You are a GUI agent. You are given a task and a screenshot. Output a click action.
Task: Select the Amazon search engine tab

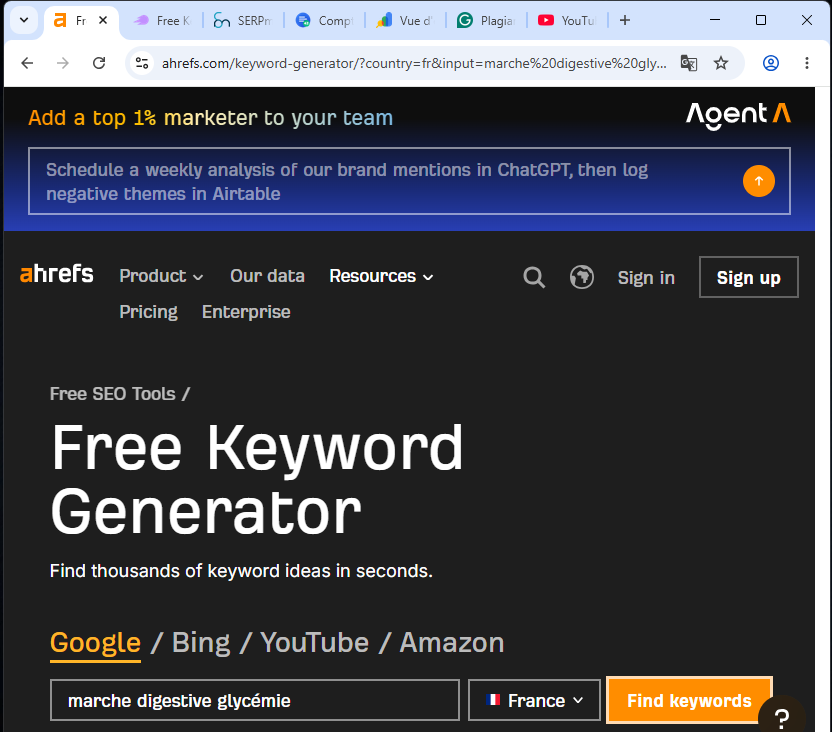[452, 643]
